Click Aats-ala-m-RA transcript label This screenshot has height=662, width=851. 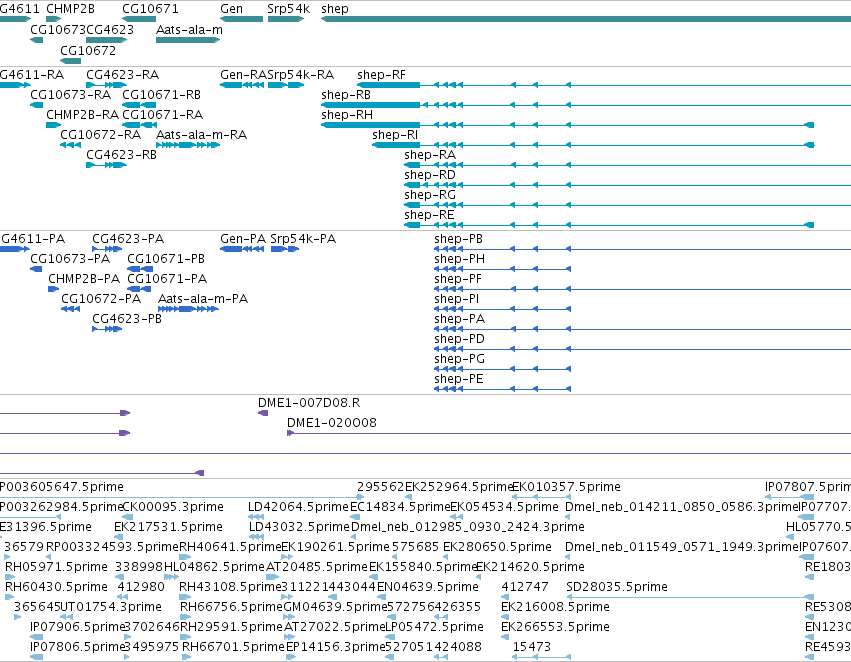pyautogui.click(x=201, y=135)
